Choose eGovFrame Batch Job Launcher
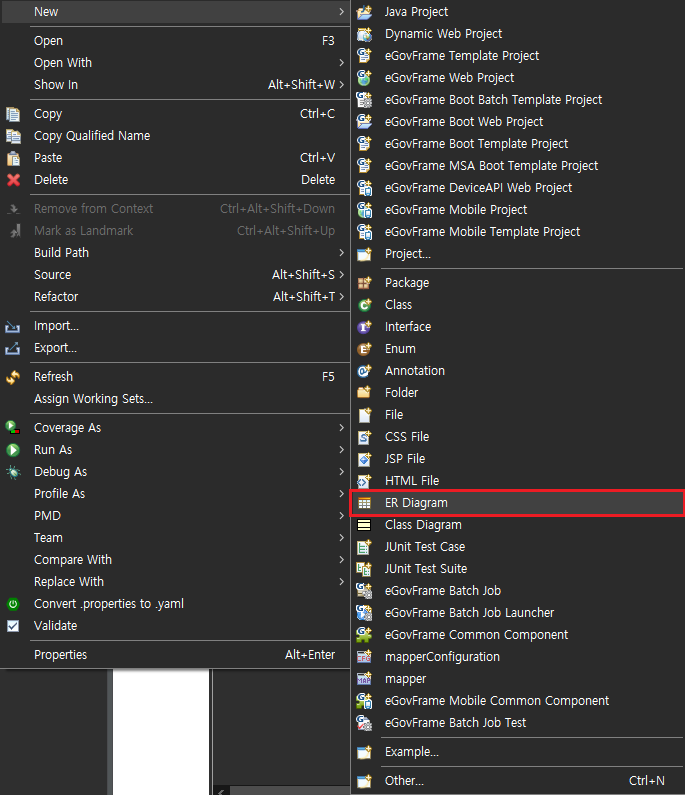 pyautogui.click(x=518, y=613)
